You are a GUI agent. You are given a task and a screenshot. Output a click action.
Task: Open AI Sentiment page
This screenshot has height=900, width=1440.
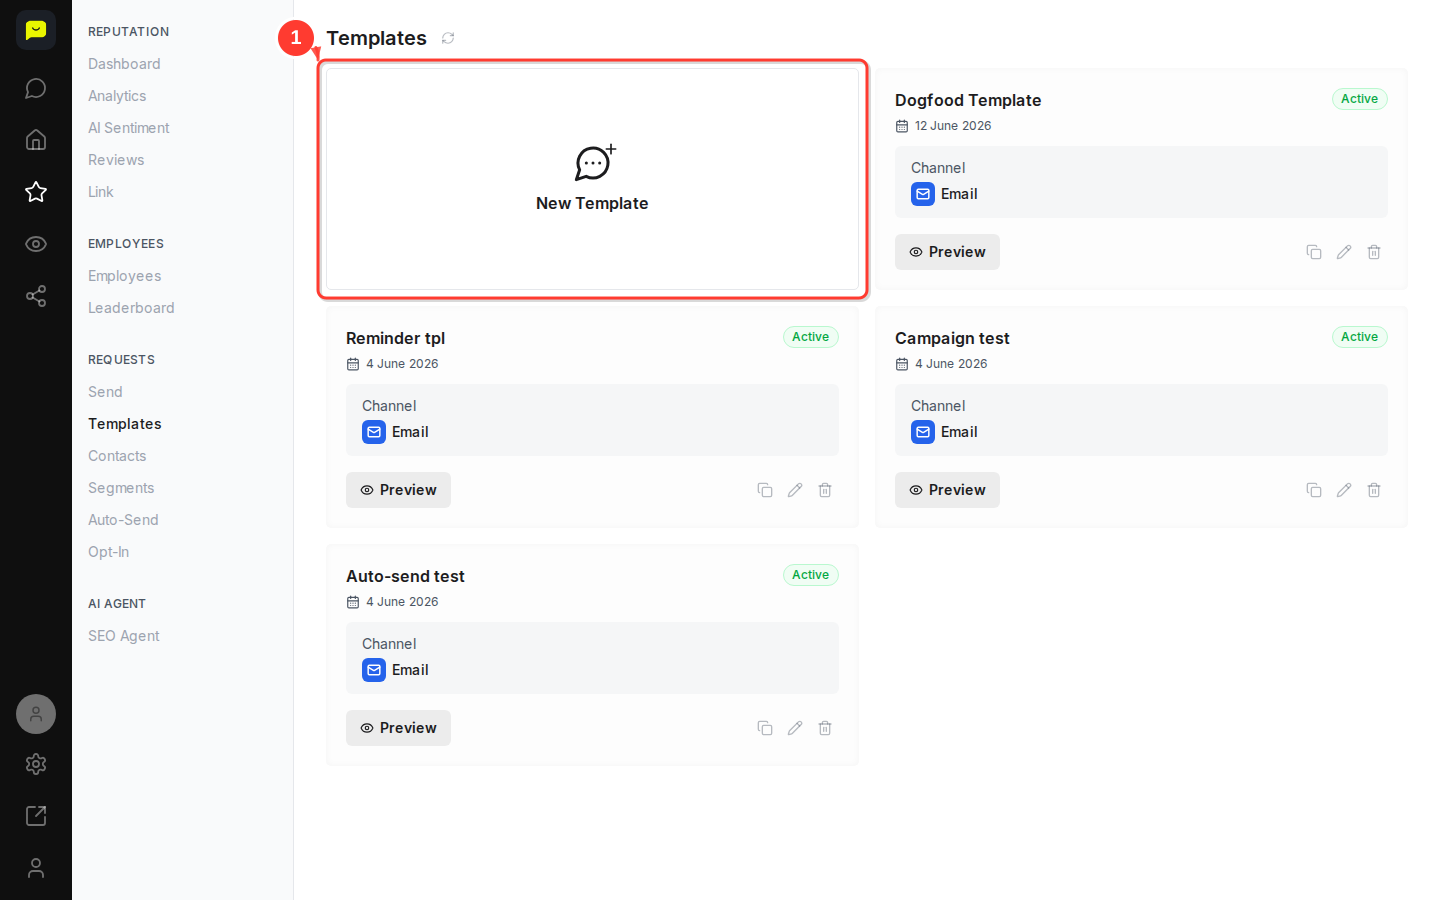[x=129, y=128]
